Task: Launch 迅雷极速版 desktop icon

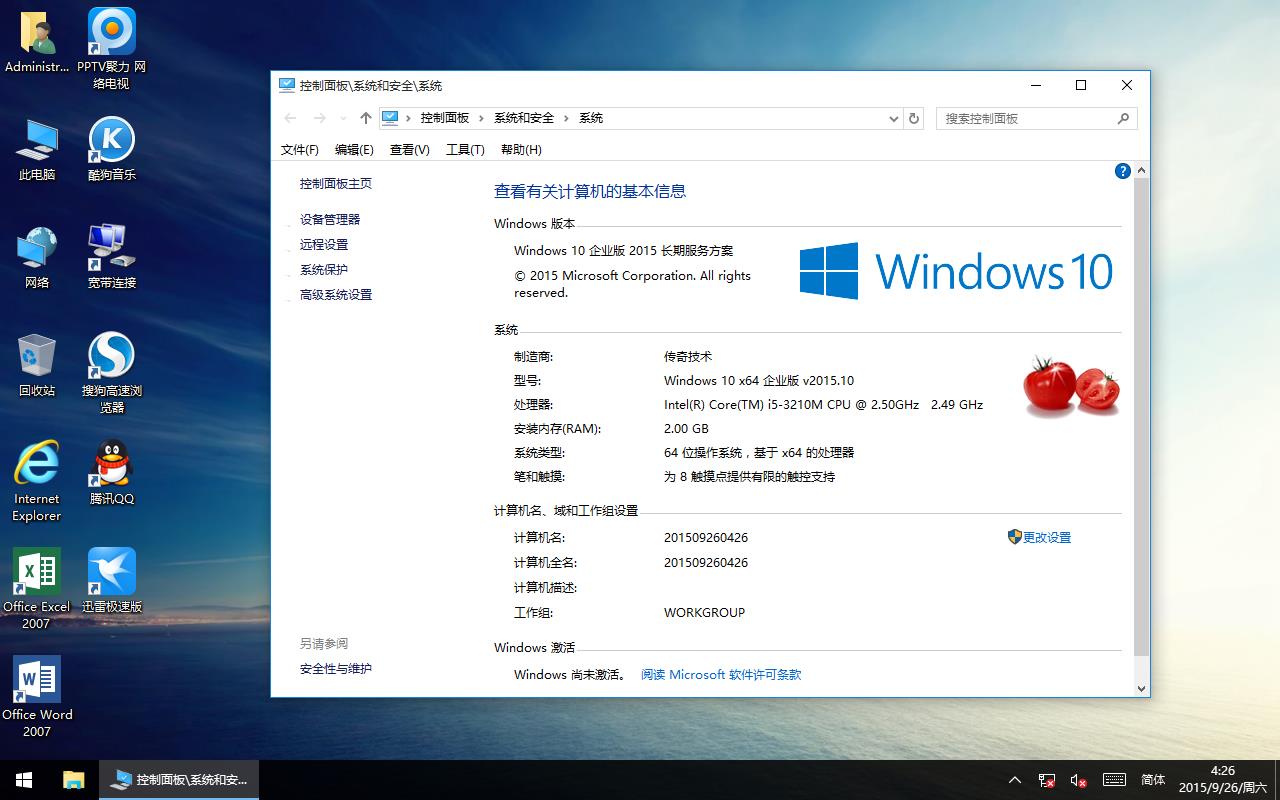Action: click(112, 581)
